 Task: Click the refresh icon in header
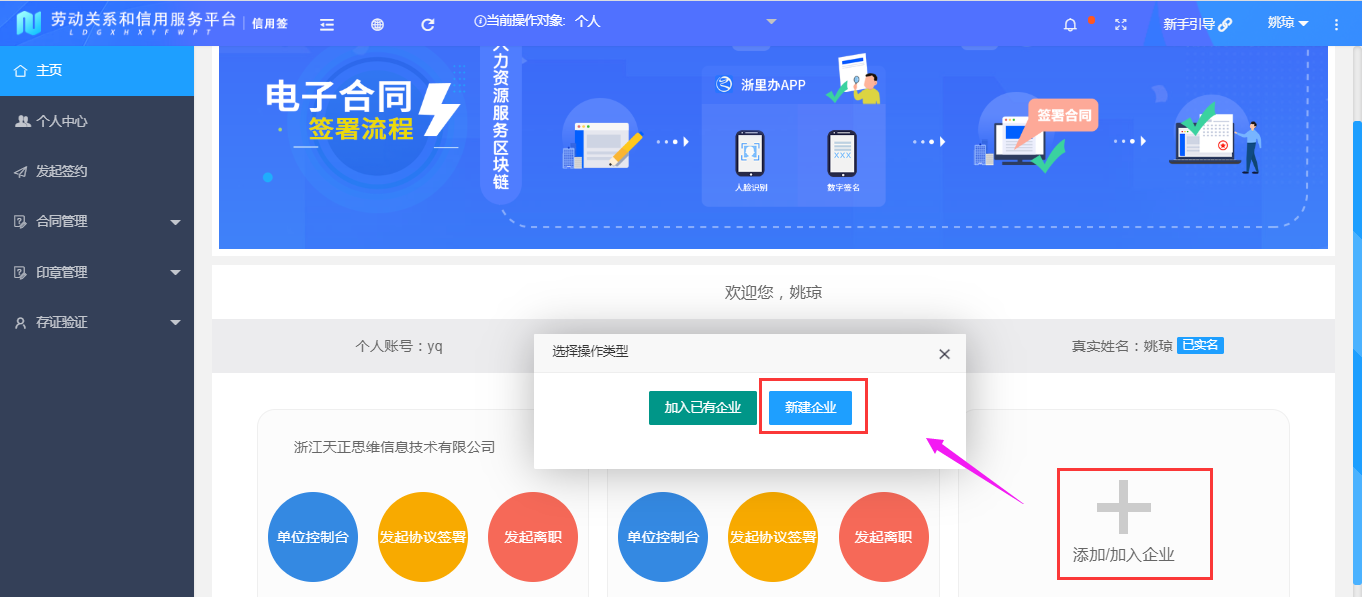coord(428,24)
